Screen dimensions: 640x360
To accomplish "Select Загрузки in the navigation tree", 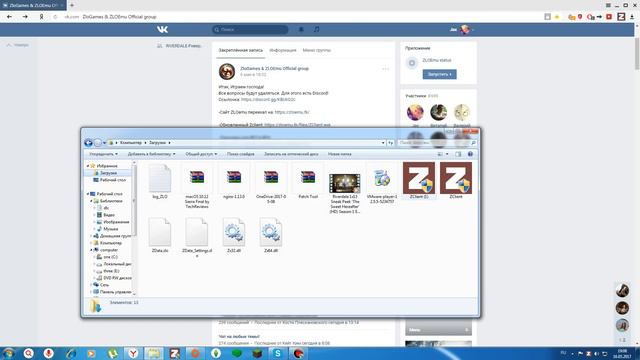I will (109, 173).
